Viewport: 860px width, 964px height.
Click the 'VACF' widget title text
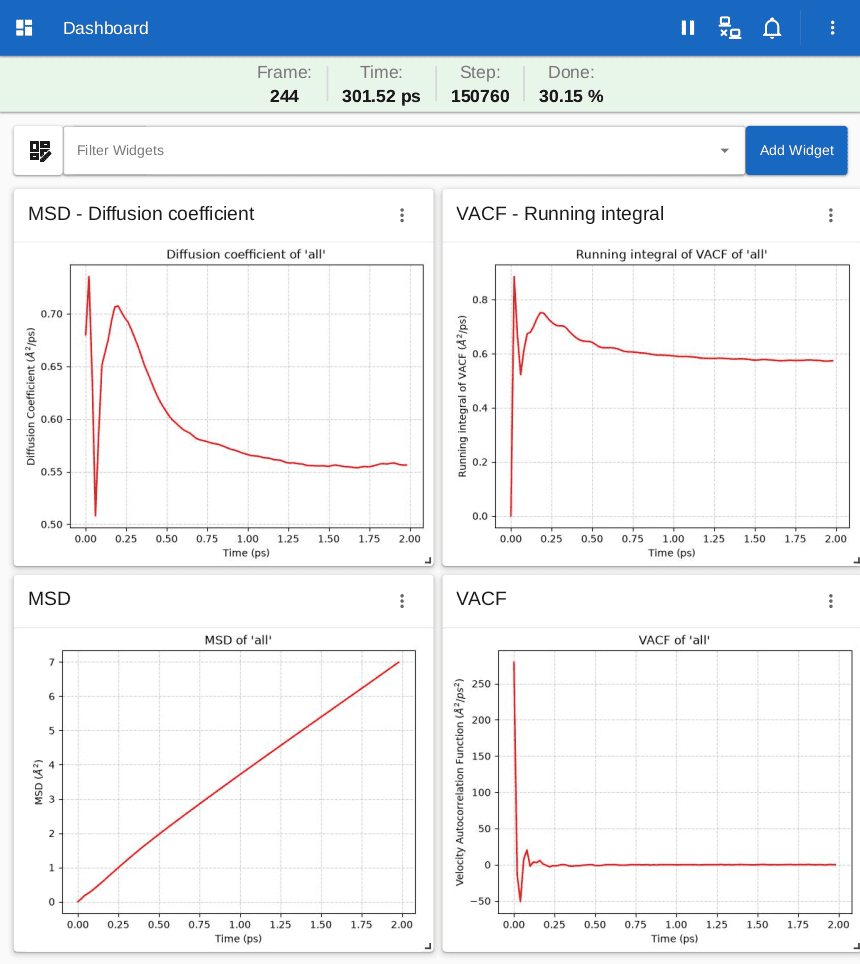(x=481, y=599)
